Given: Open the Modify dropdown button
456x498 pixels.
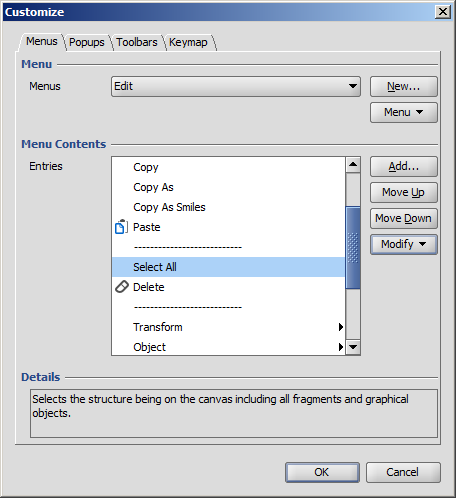Looking at the screenshot, I should pos(404,244).
